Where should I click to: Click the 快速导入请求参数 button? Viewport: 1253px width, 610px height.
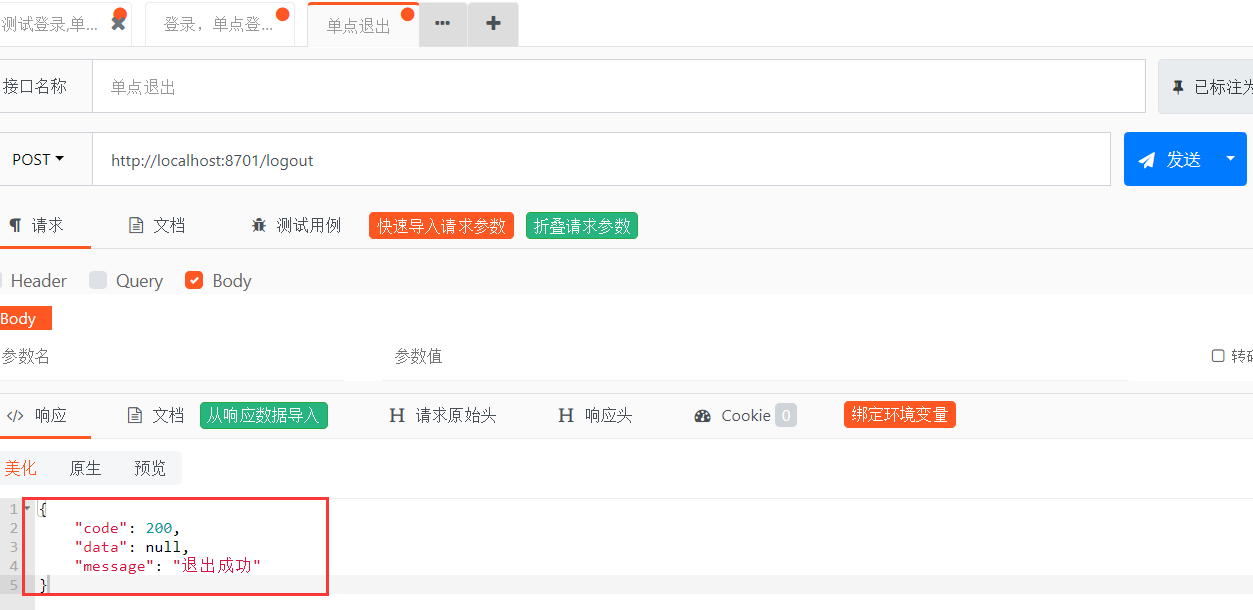[441, 225]
